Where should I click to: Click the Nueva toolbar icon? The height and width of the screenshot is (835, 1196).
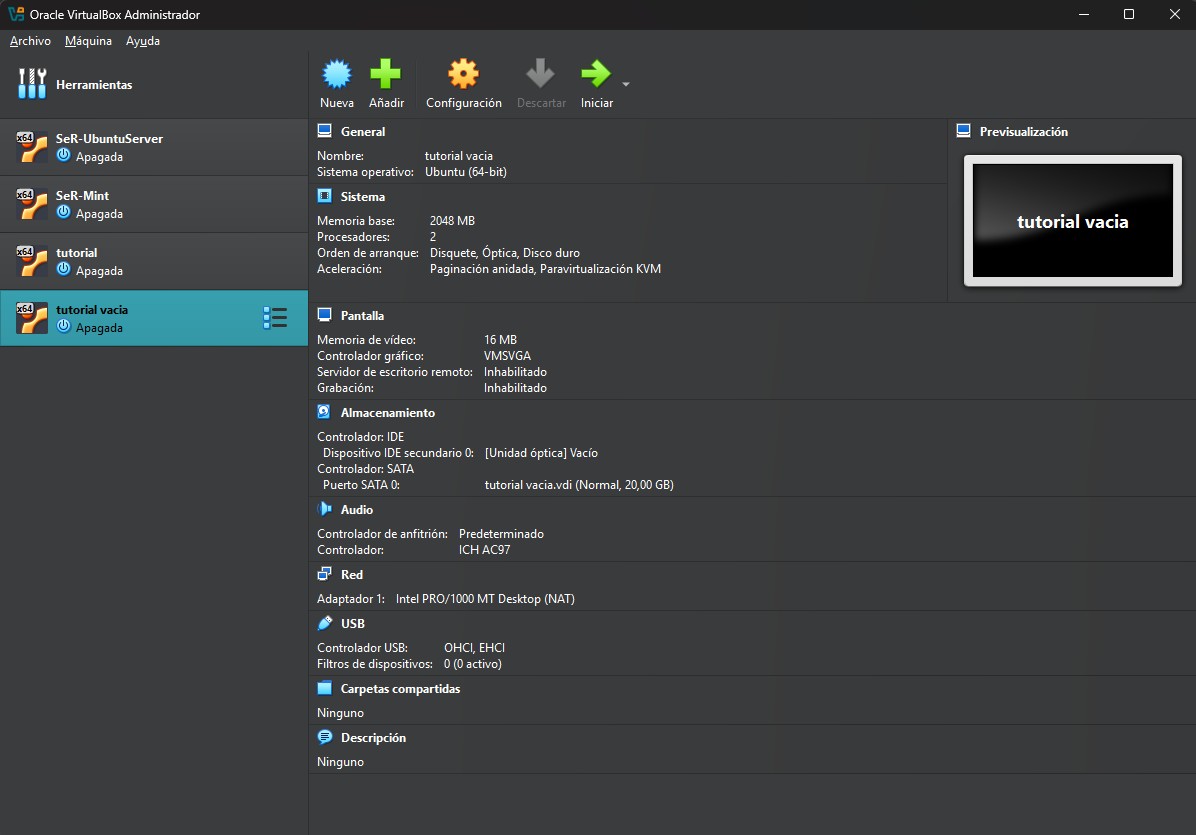(x=336, y=74)
